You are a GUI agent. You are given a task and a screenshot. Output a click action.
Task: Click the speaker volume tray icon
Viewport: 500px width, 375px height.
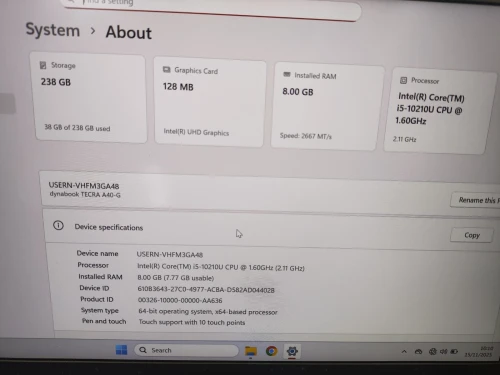click(x=444, y=352)
